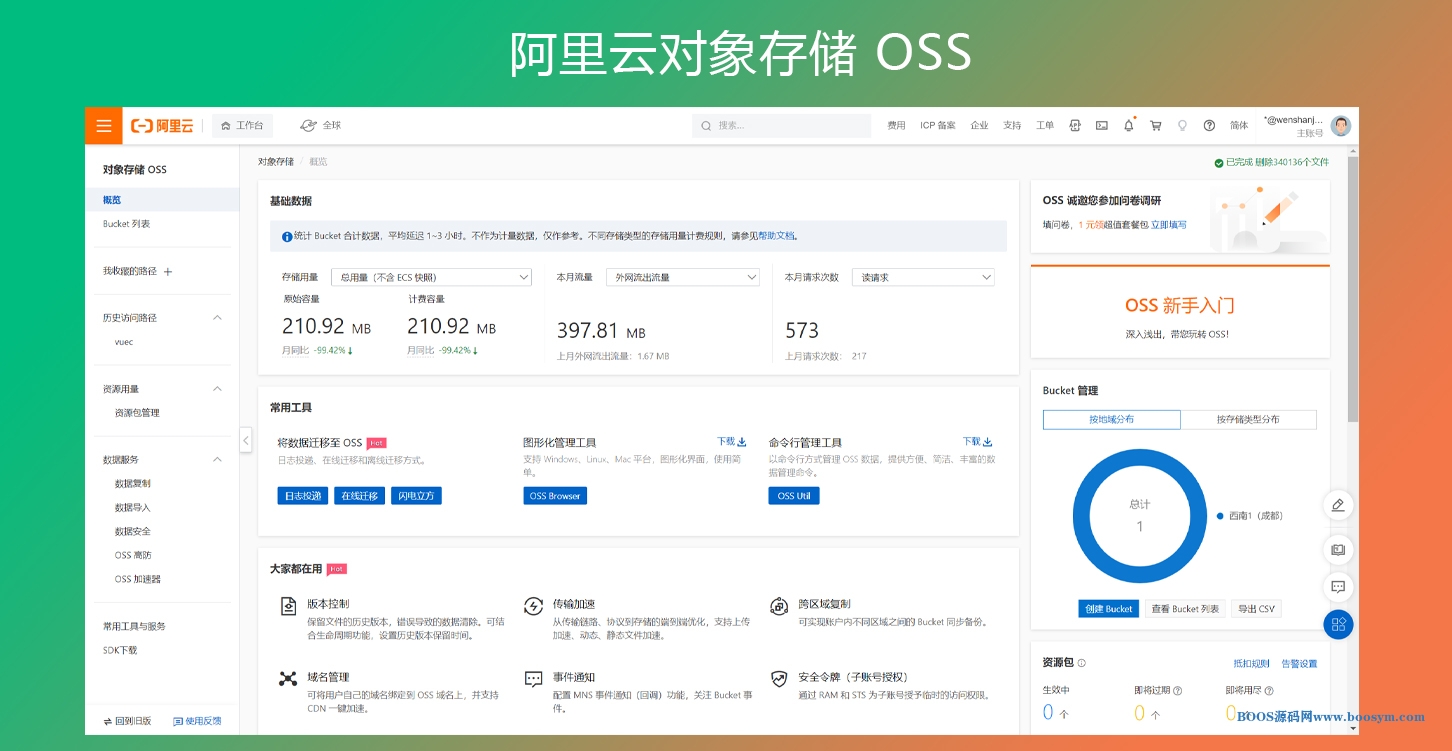
Task: Open OSS 高防 in sidebar
Action: [133, 555]
